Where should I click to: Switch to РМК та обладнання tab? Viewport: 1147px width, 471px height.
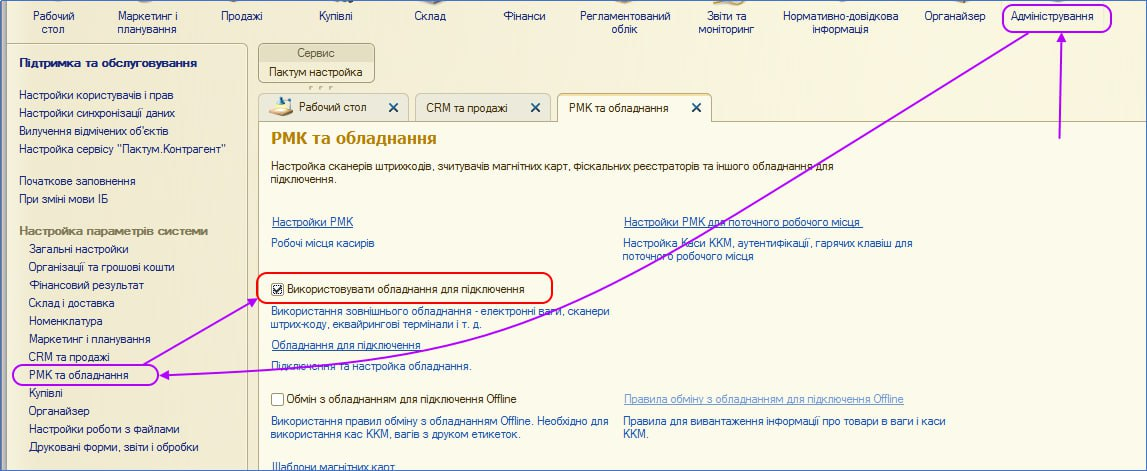click(618, 108)
